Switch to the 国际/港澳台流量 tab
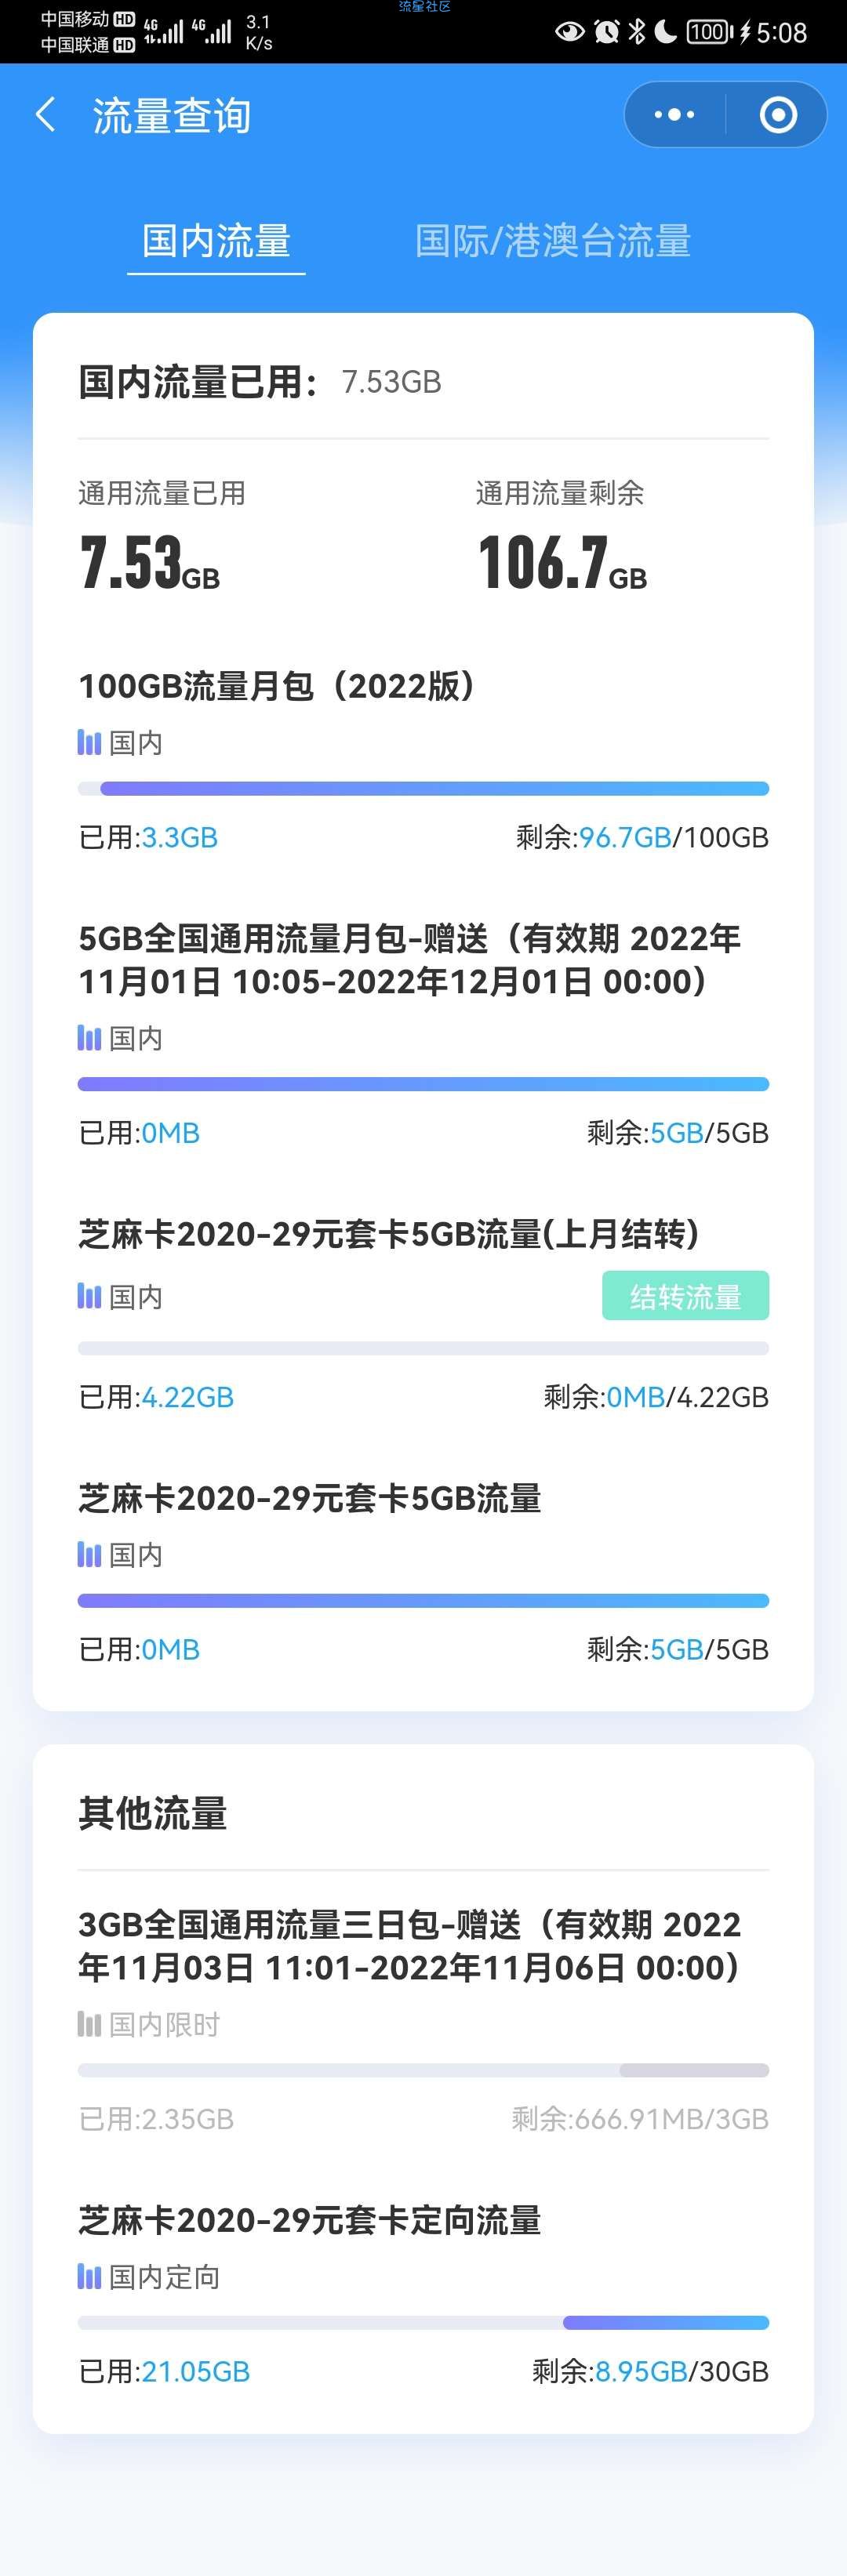Viewport: 847px width, 2576px height. [x=553, y=241]
